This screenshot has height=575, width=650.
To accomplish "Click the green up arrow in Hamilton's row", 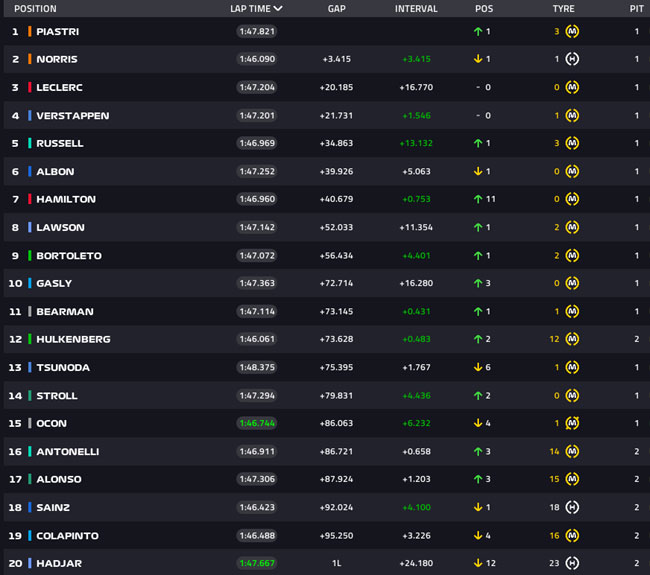I will coord(478,199).
